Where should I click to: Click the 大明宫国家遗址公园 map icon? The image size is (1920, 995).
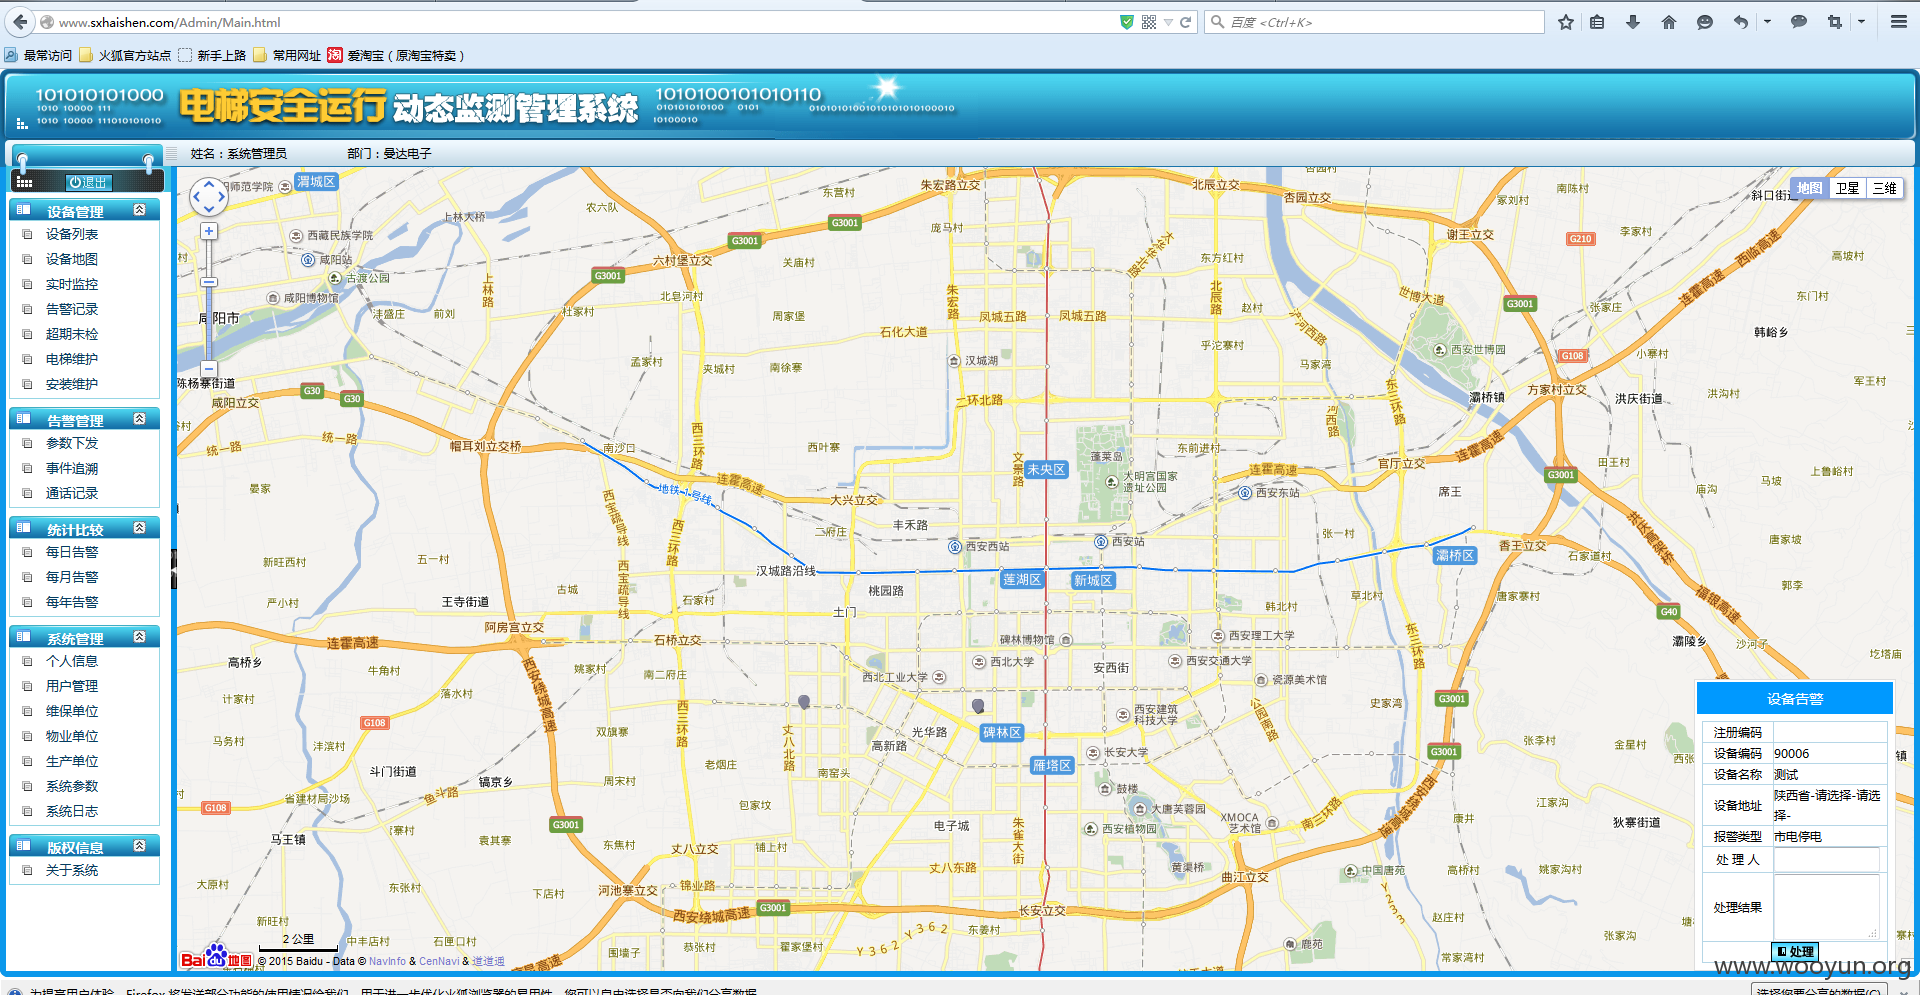tap(1111, 481)
